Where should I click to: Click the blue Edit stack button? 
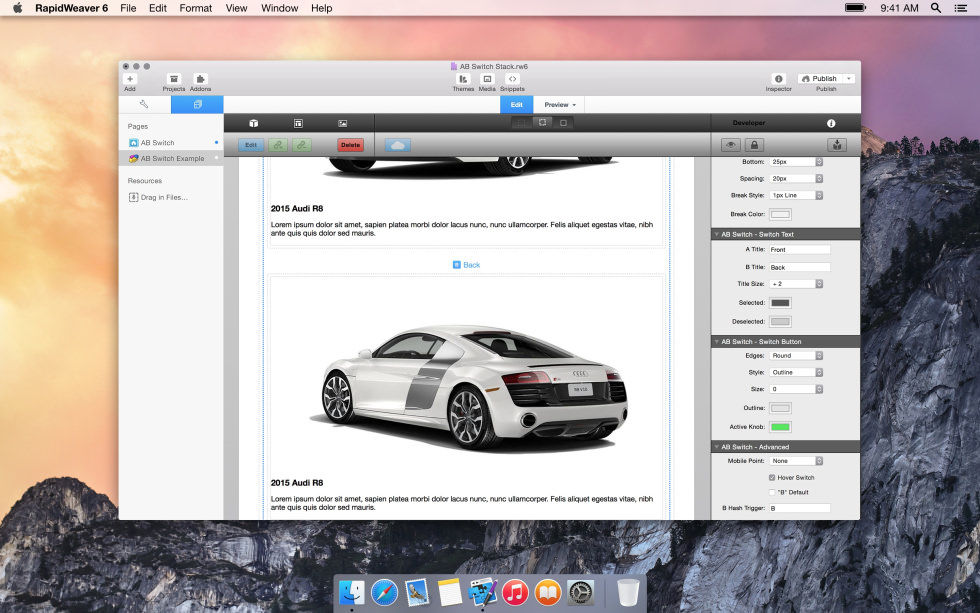251,145
